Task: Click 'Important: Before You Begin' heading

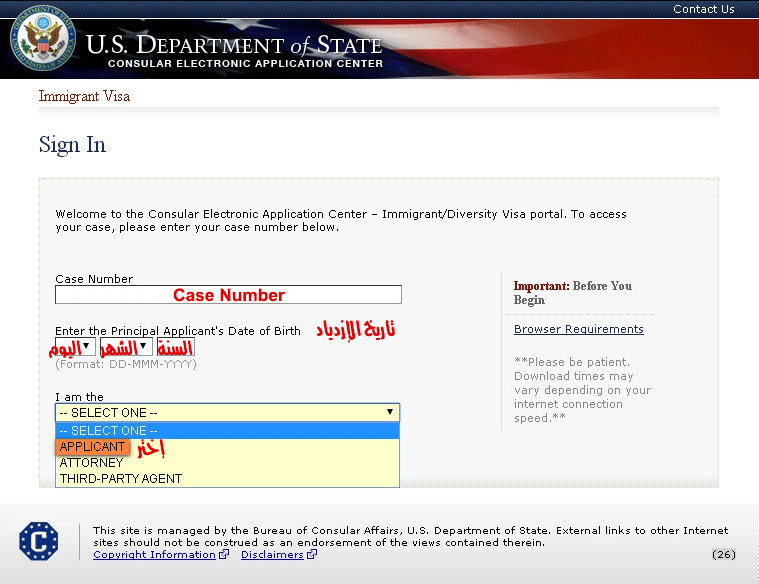Action: (x=573, y=292)
